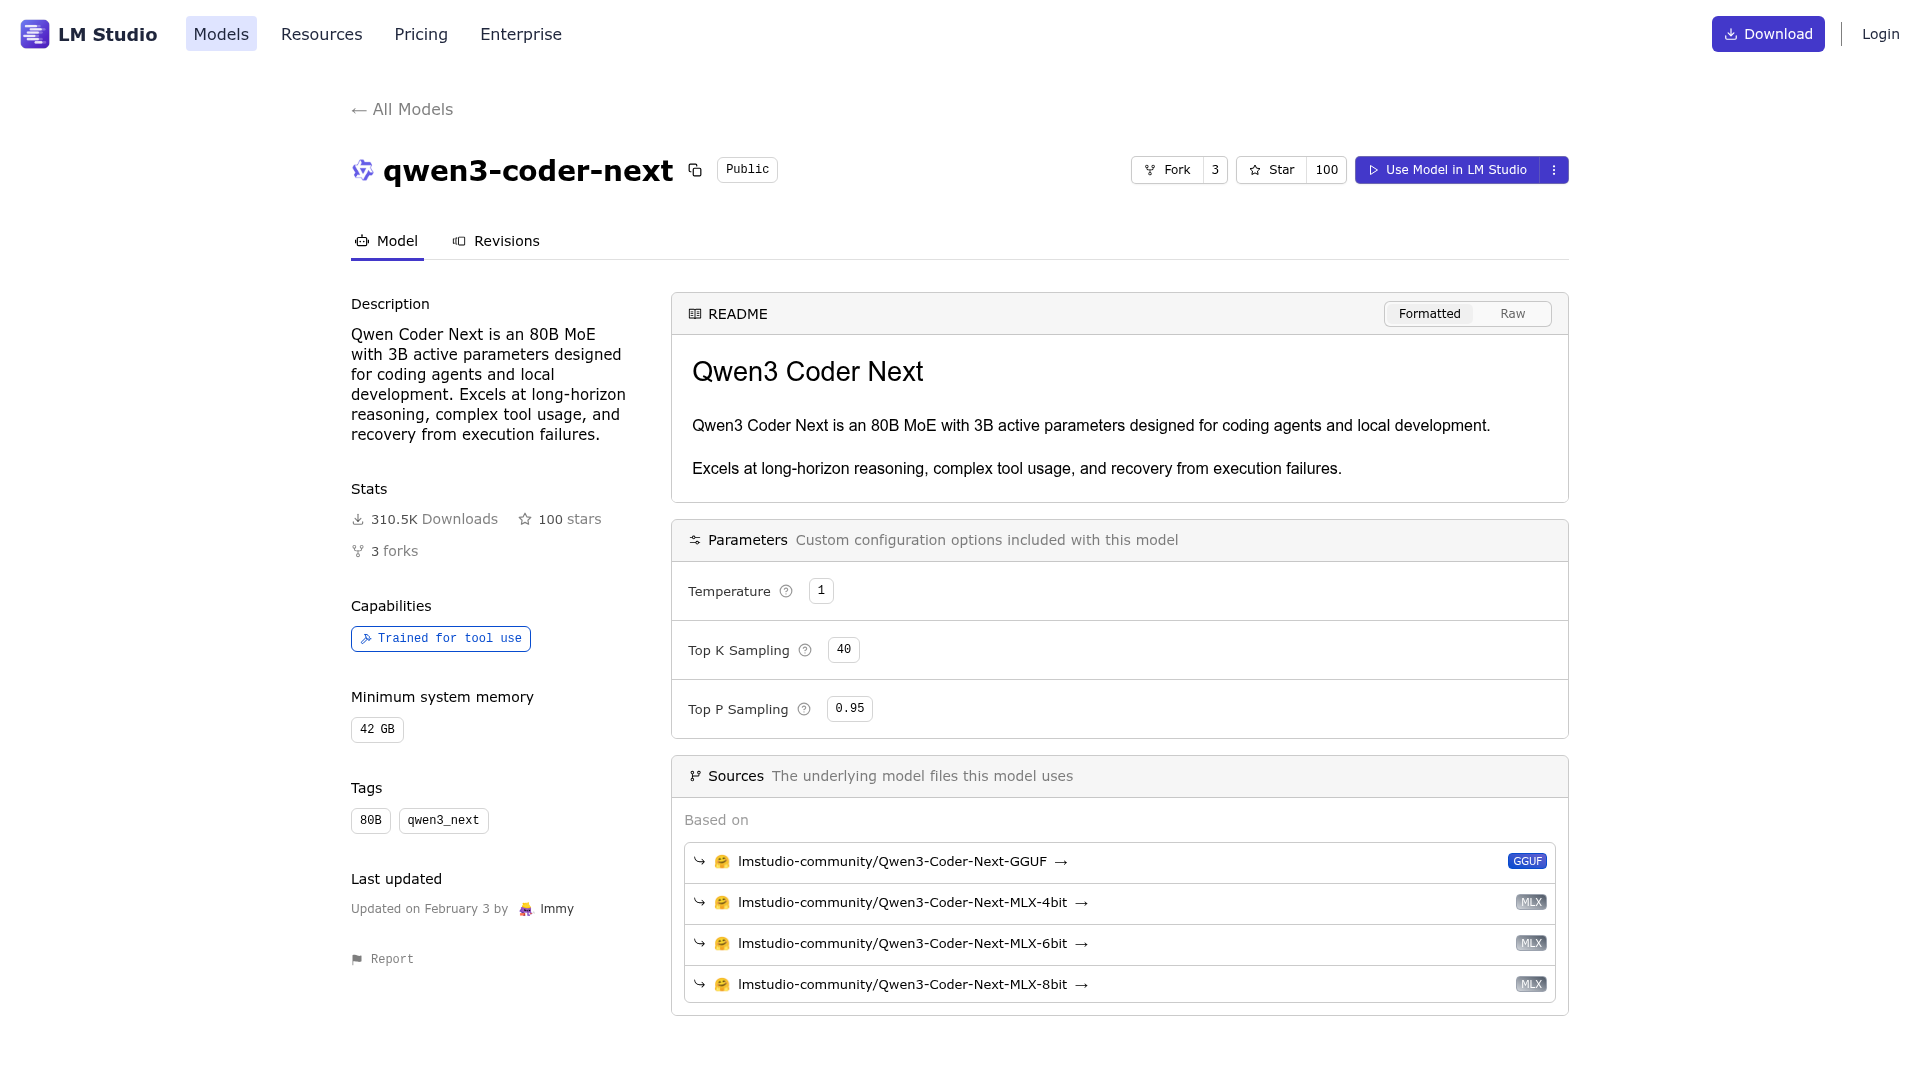Viewport: 1920px width, 1080px height.
Task: Click the Qwen logo beside model title
Action: 363,170
